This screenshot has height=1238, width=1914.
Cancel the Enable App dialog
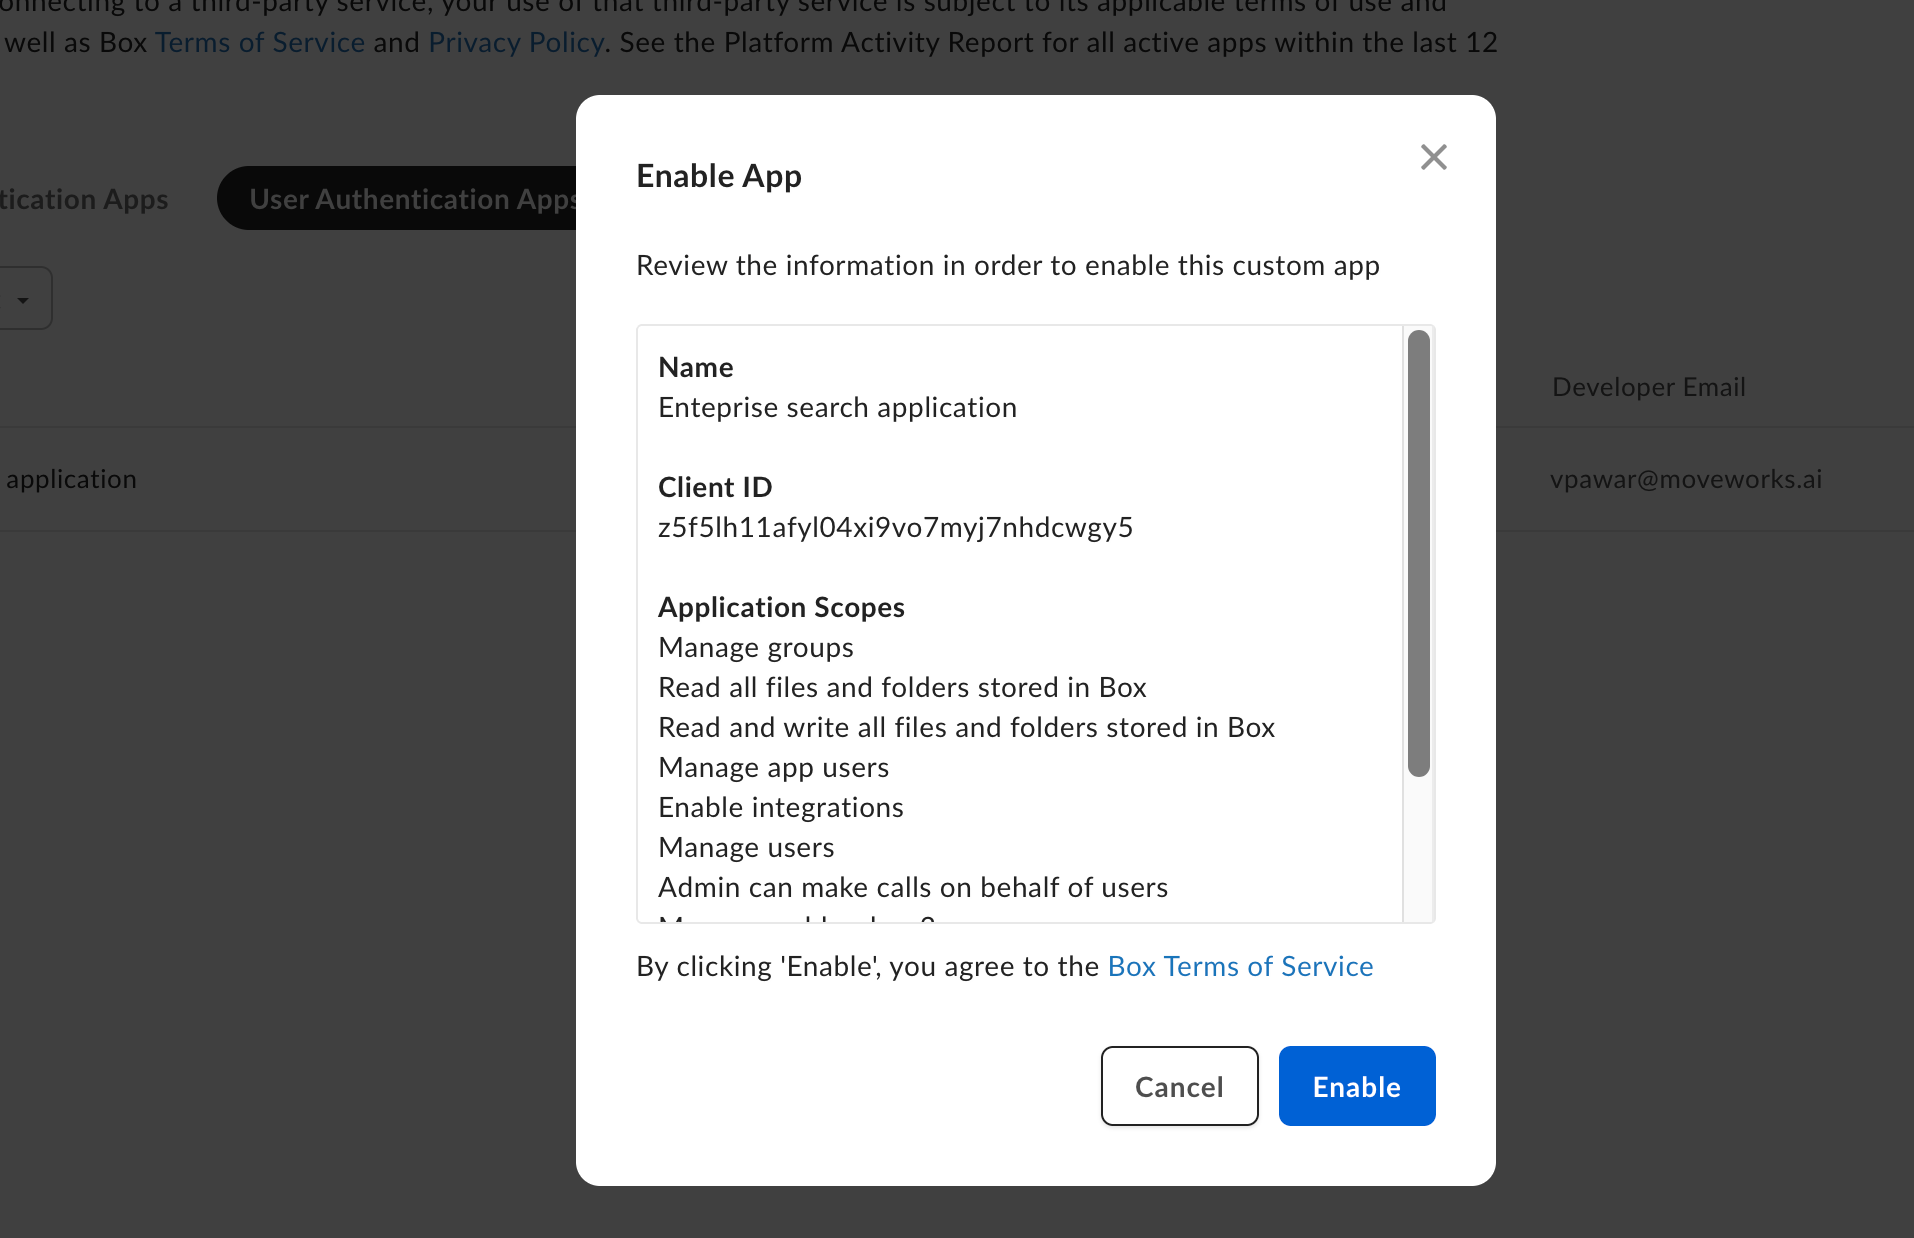tap(1179, 1086)
